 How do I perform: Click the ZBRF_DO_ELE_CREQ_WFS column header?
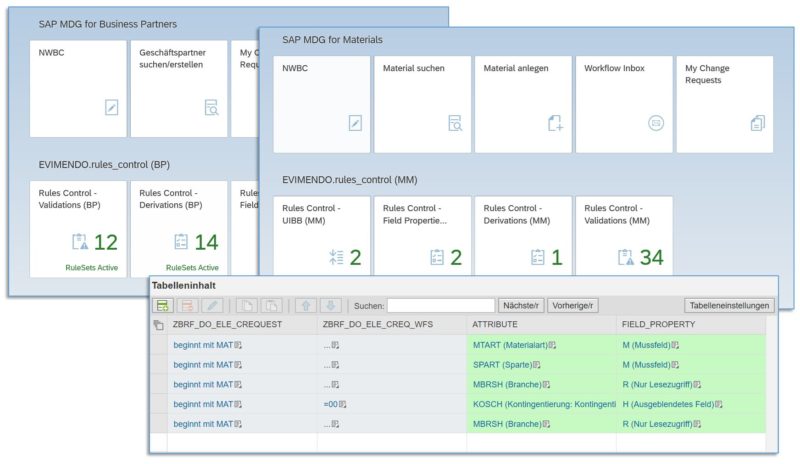pos(391,325)
